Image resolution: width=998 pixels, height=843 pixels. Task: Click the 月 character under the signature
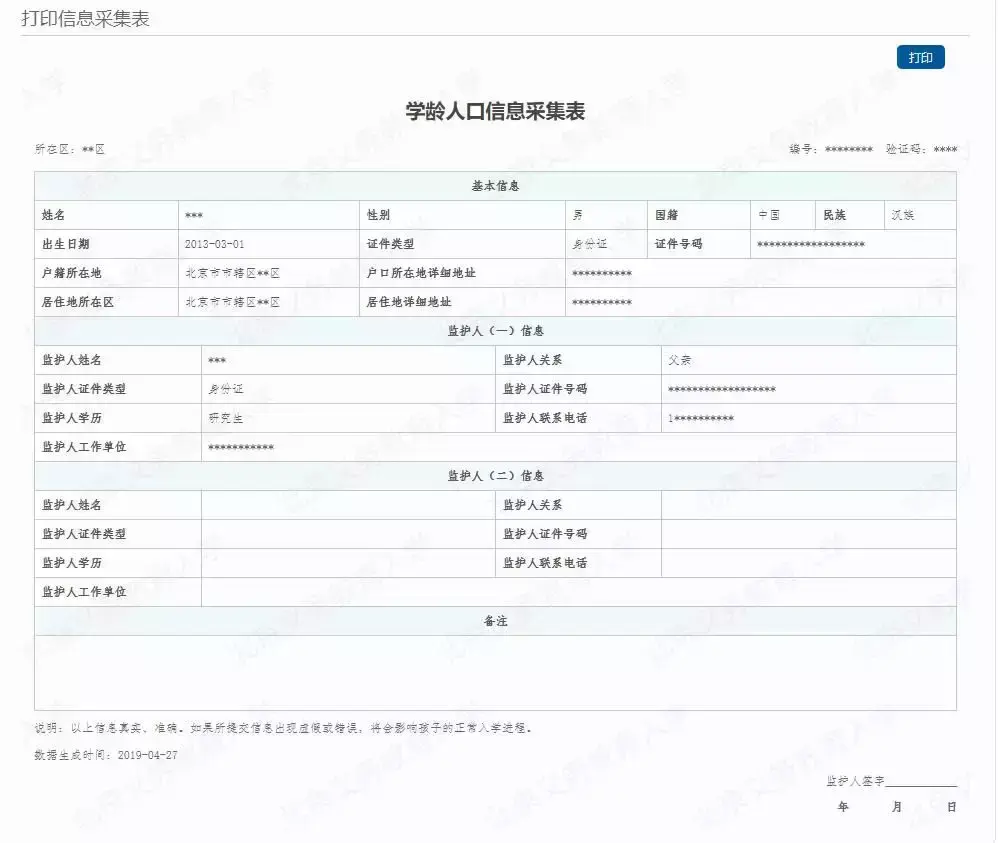[x=897, y=807]
